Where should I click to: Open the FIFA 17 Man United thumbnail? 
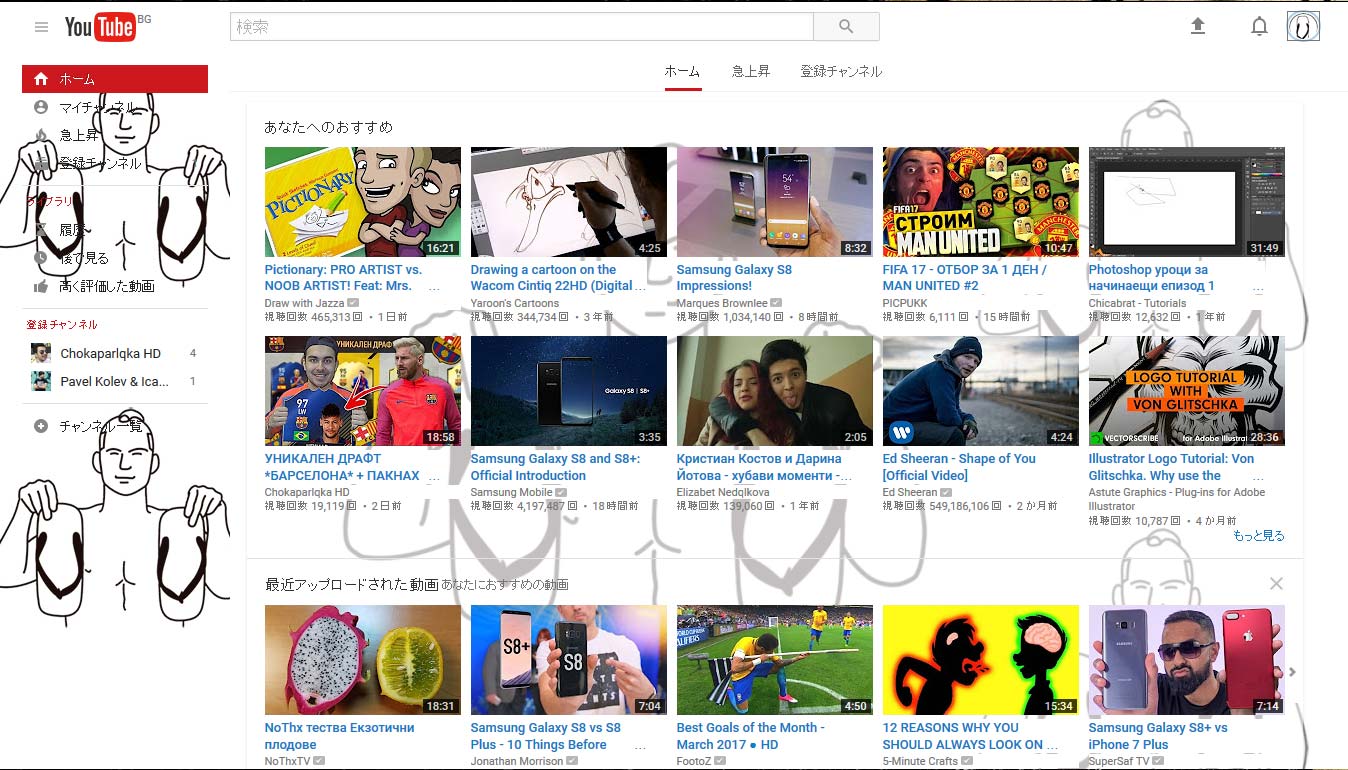click(981, 202)
